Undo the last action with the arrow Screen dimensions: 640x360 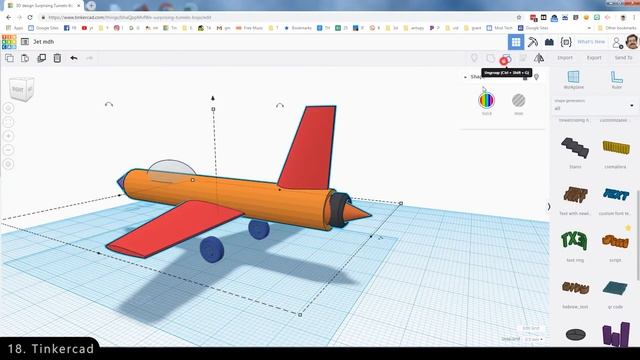(x=73, y=58)
